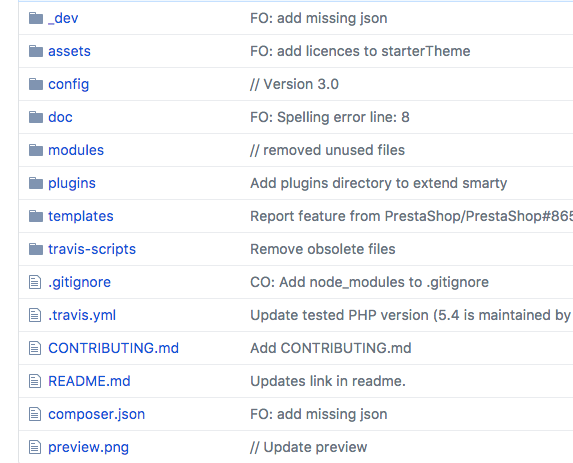
Task: Open commit "Add plugins directory to extend smarty"
Action: tap(379, 183)
